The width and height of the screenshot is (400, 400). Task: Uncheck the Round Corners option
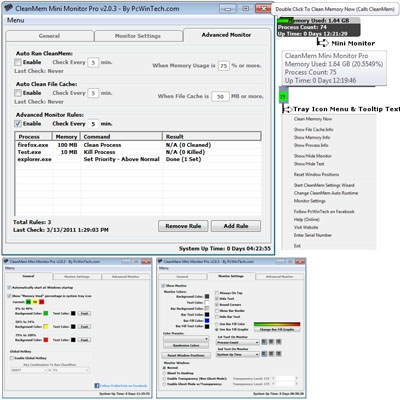click(217, 305)
